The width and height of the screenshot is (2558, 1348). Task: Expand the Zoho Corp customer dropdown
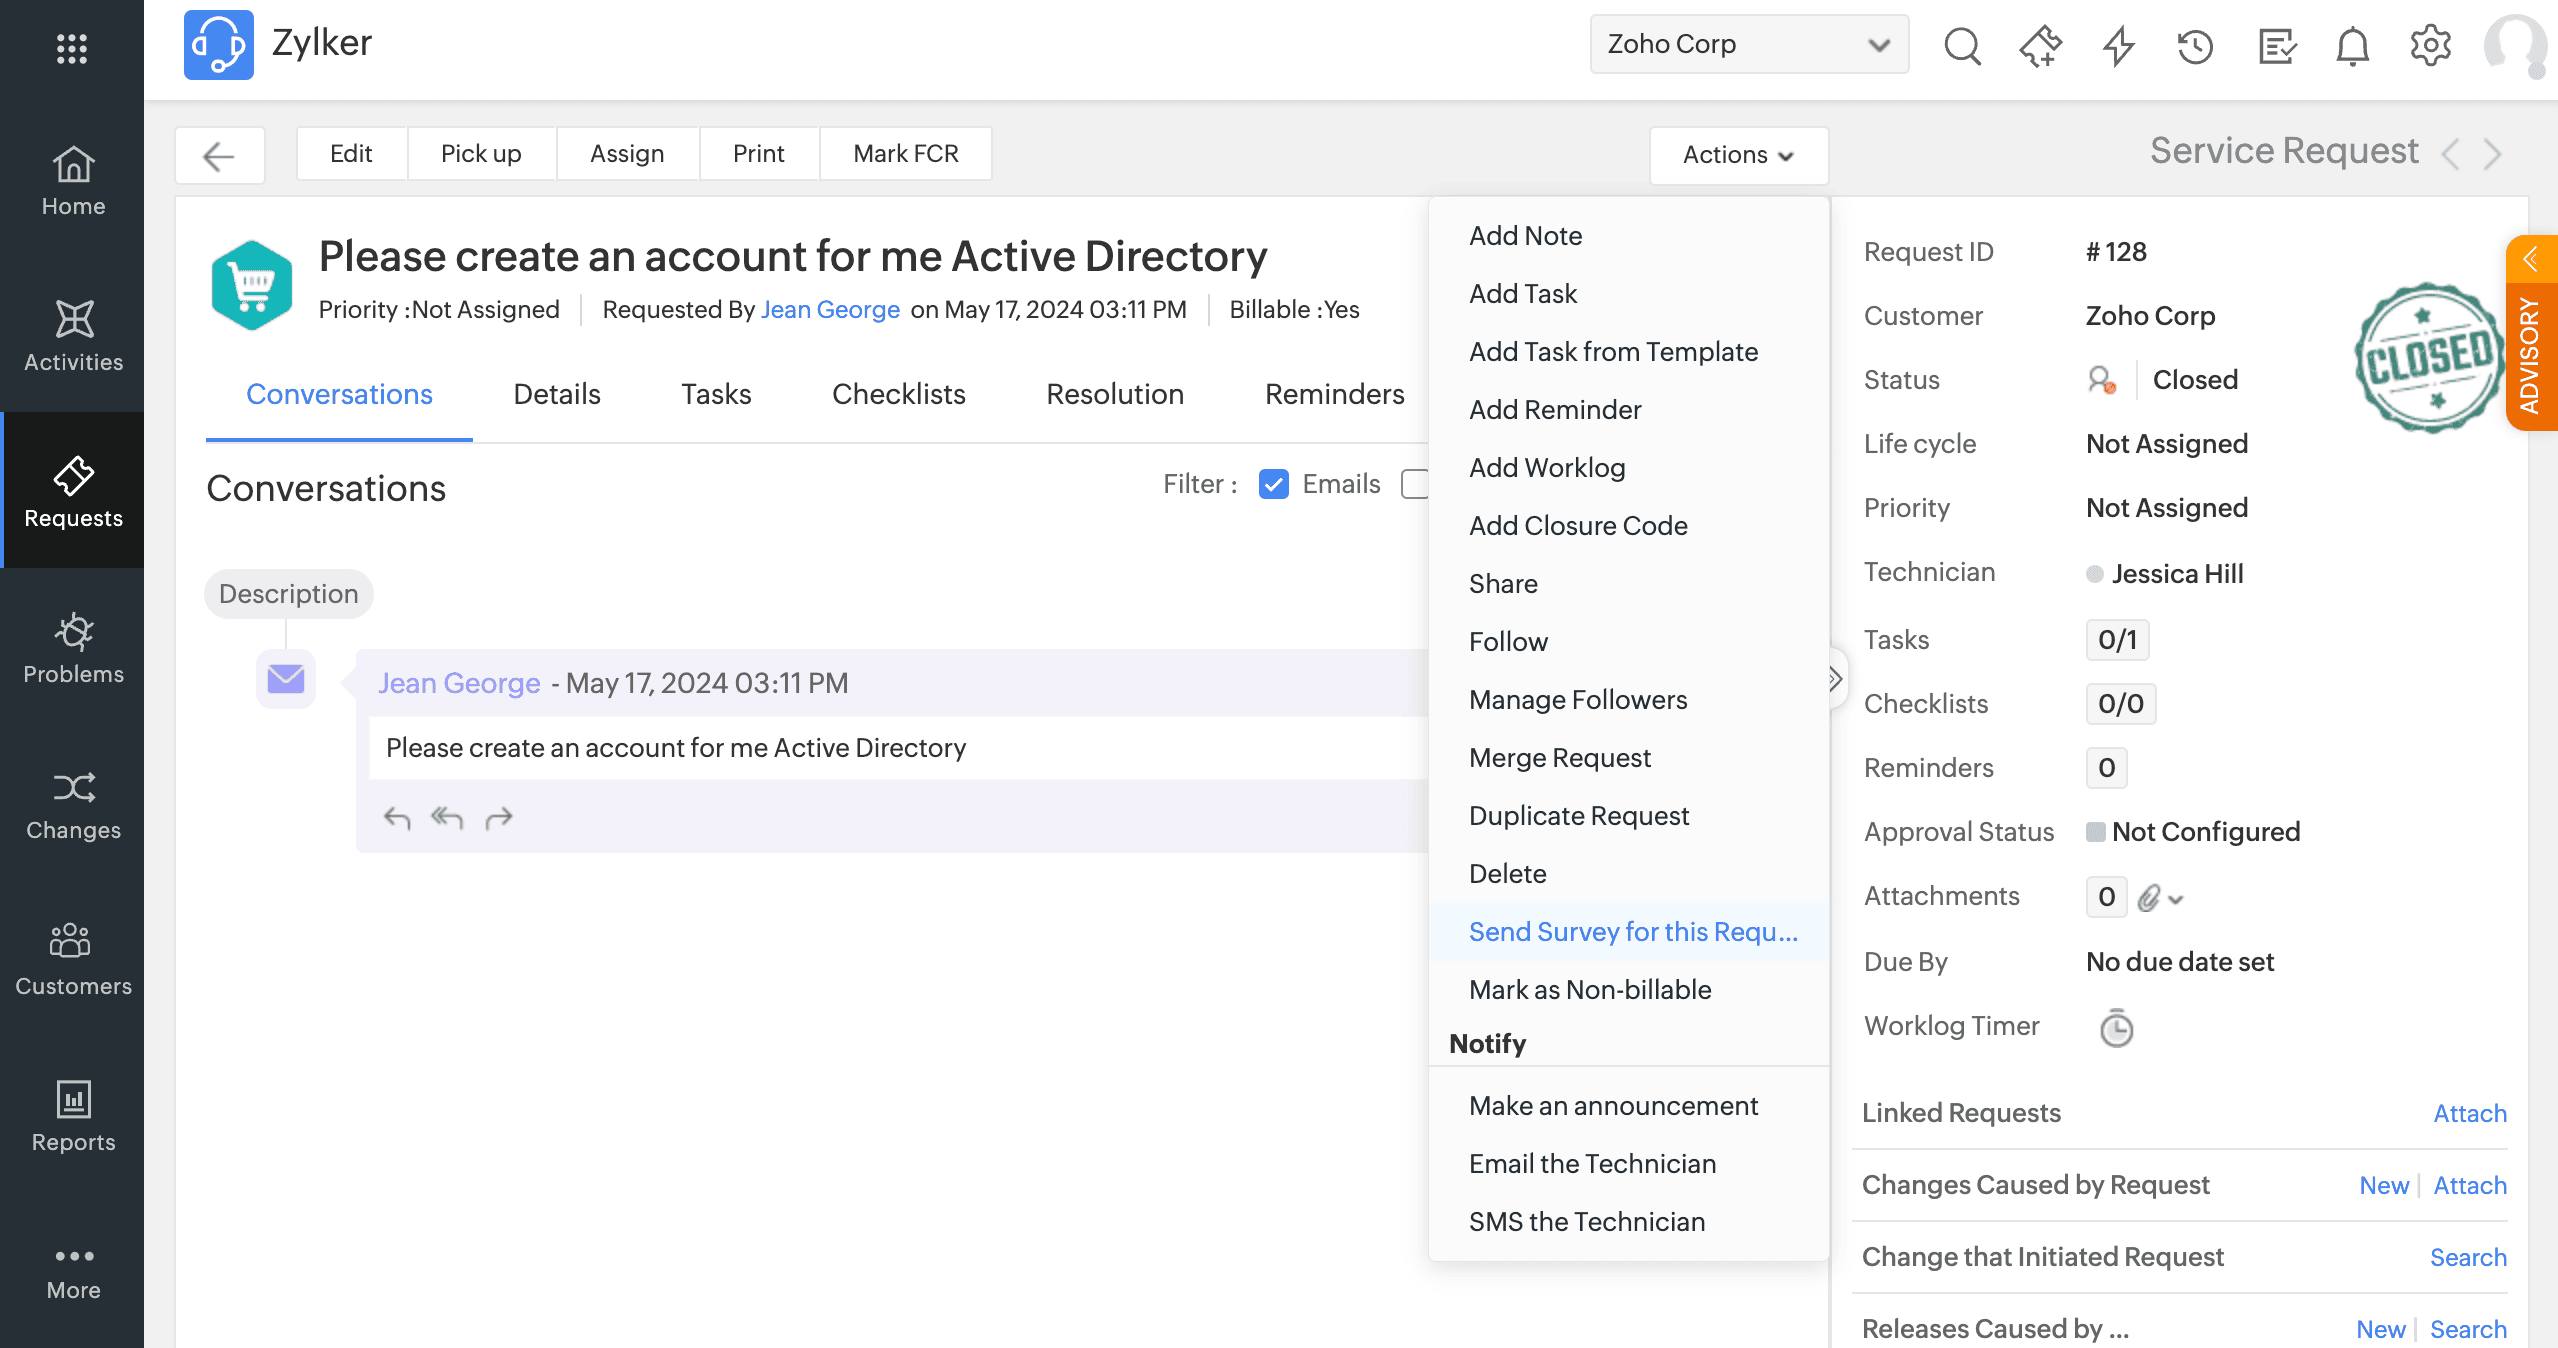1749,45
